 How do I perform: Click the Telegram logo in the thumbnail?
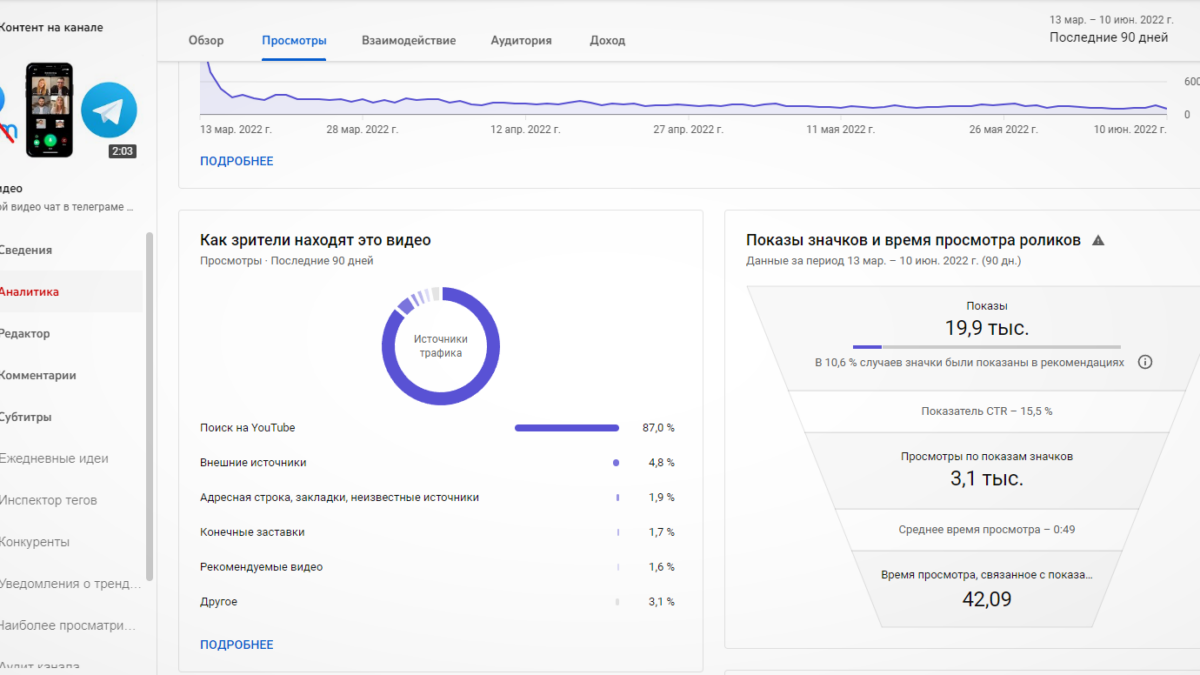(x=108, y=110)
